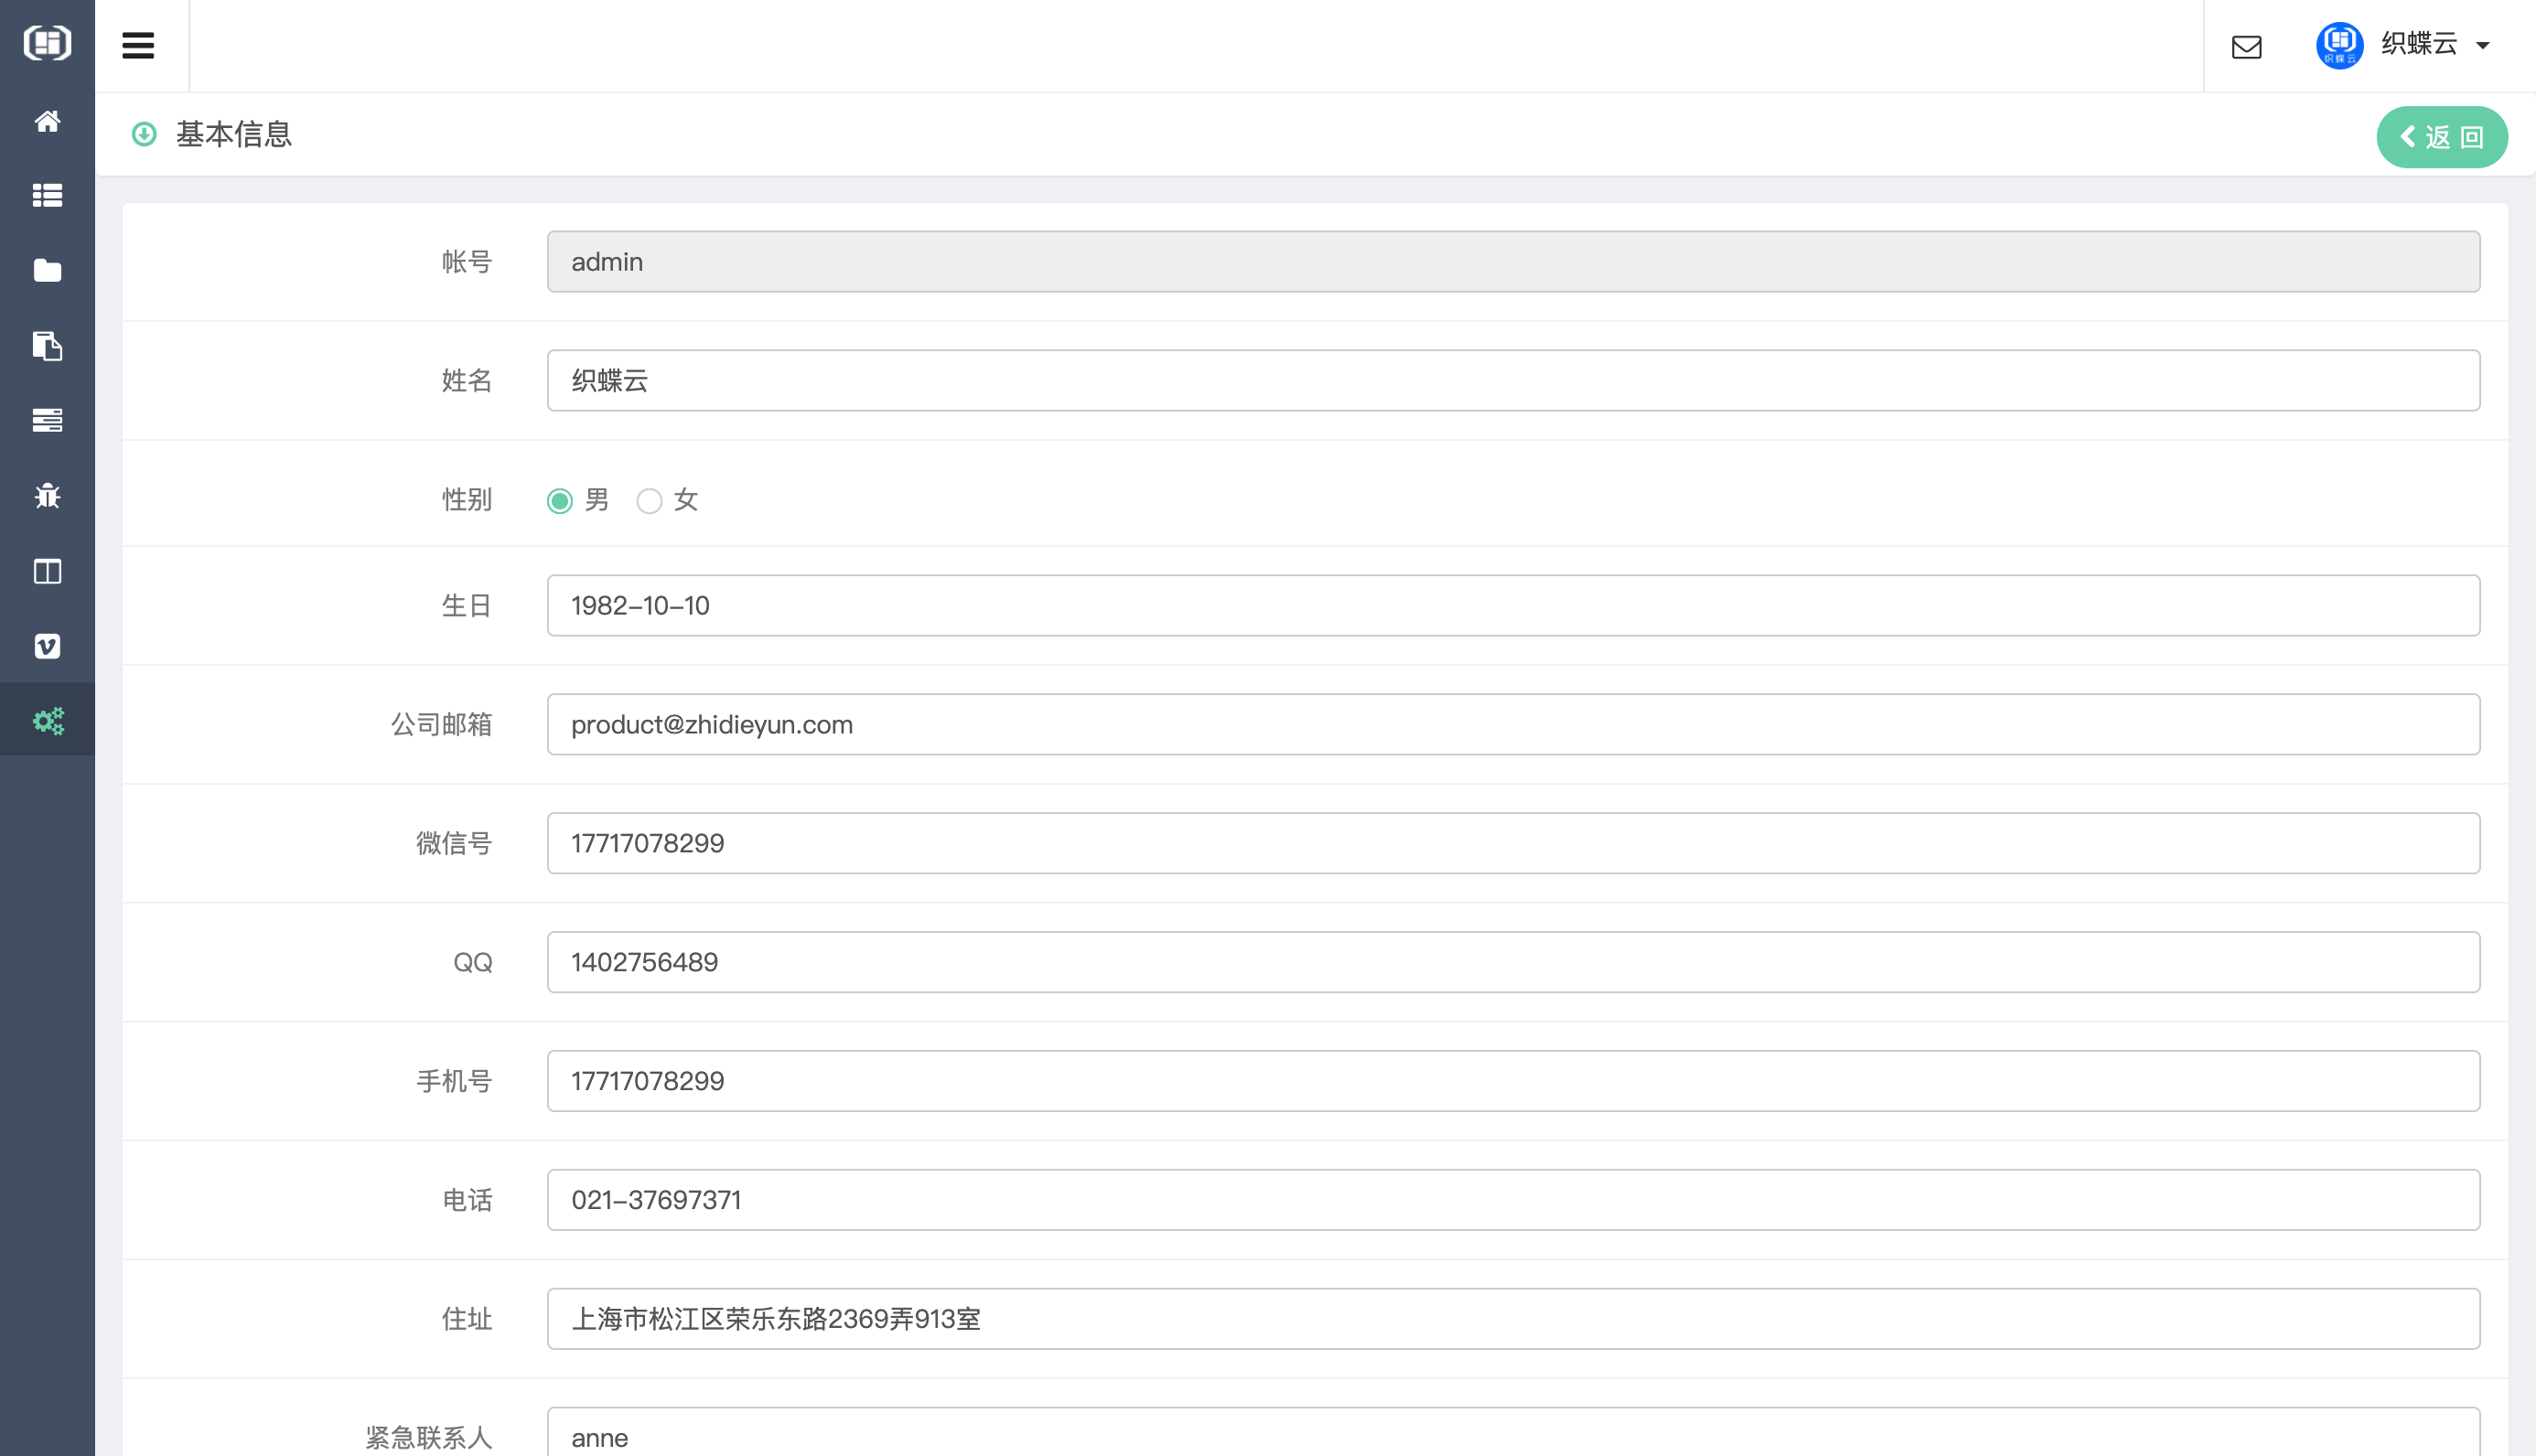
Task: Open the bug icon in sidebar
Action: tap(47, 496)
